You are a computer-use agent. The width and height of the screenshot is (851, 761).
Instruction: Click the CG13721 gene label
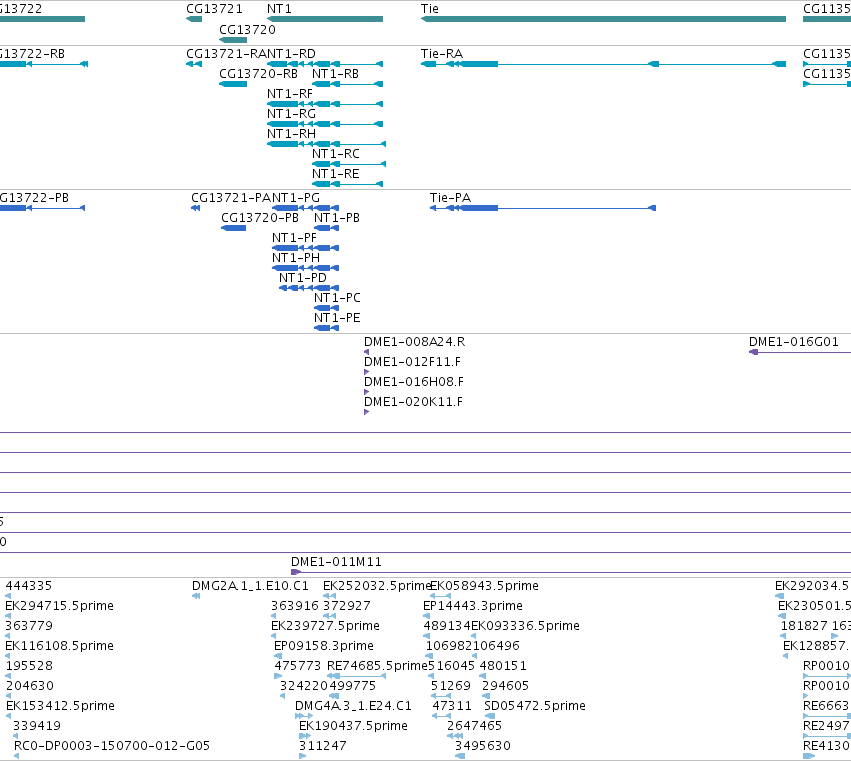coord(214,9)
